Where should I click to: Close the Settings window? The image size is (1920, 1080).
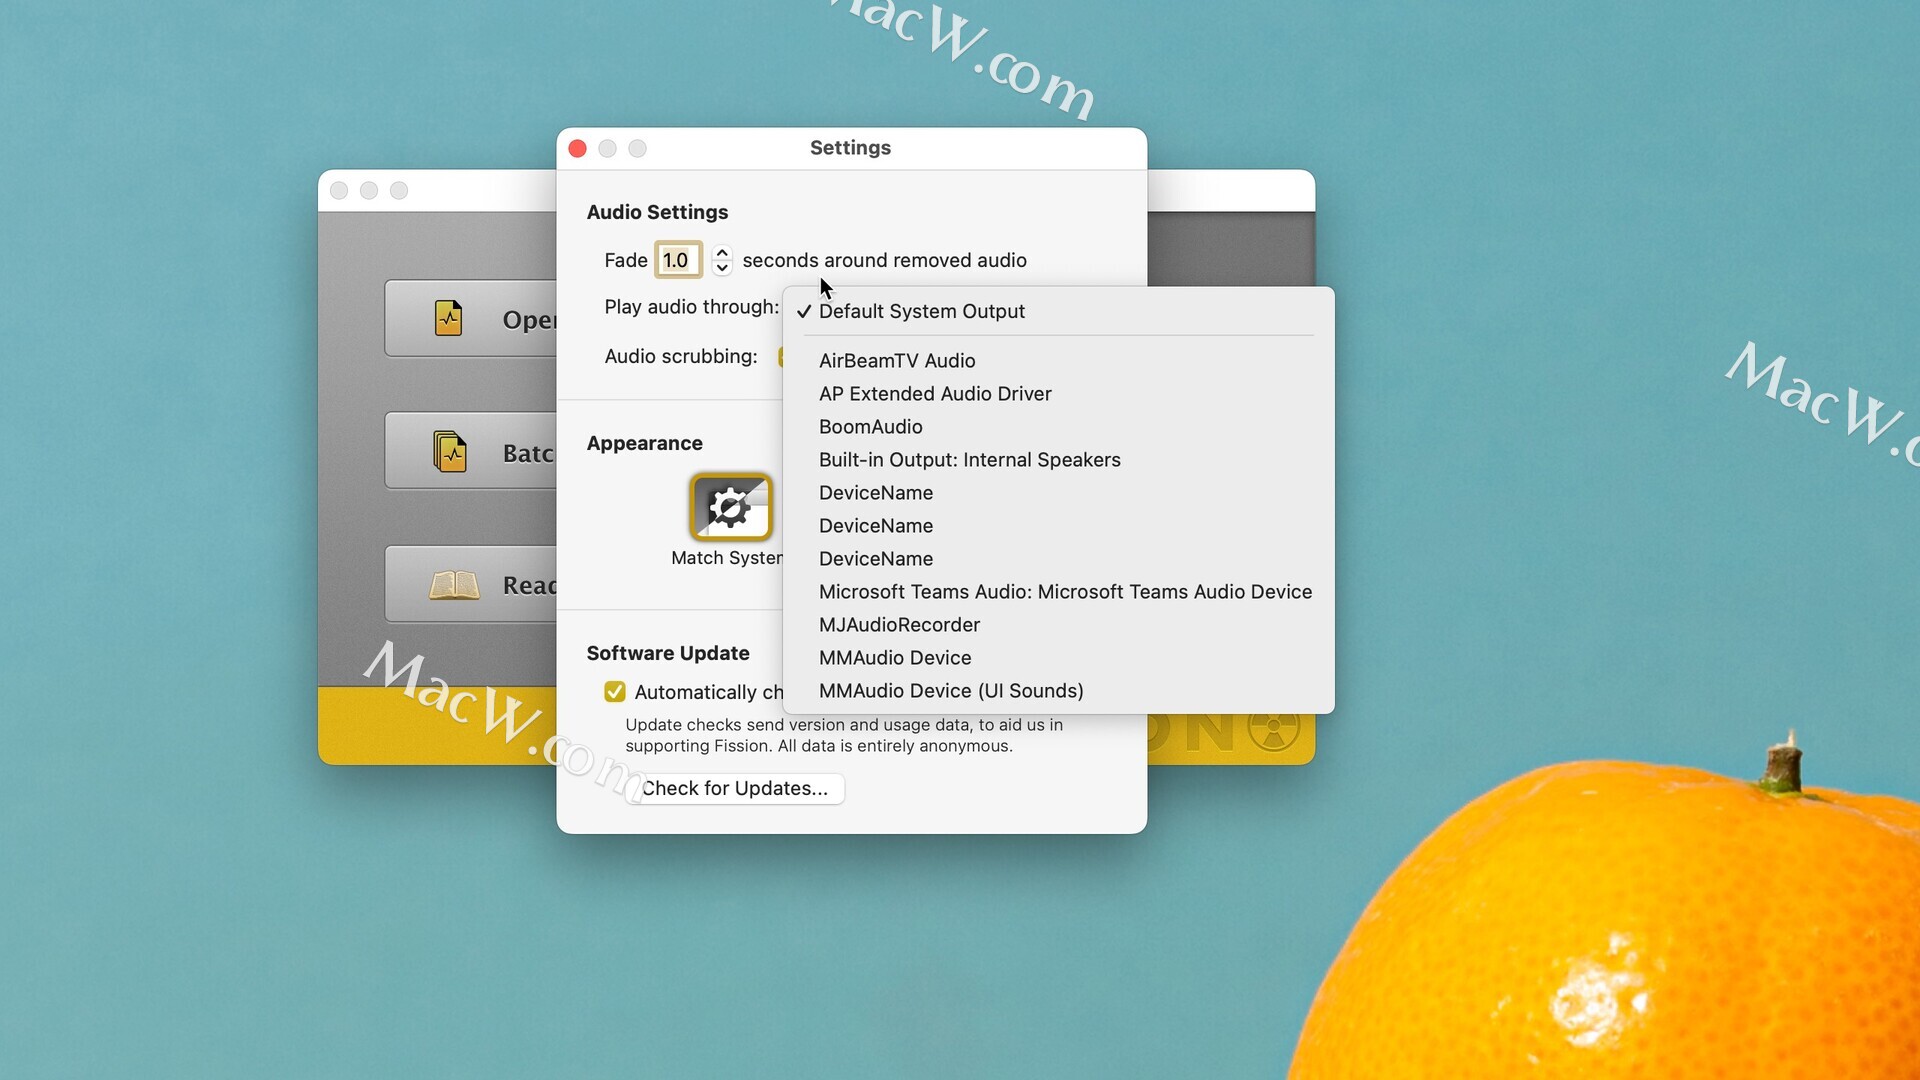click(x=577, y=148)
